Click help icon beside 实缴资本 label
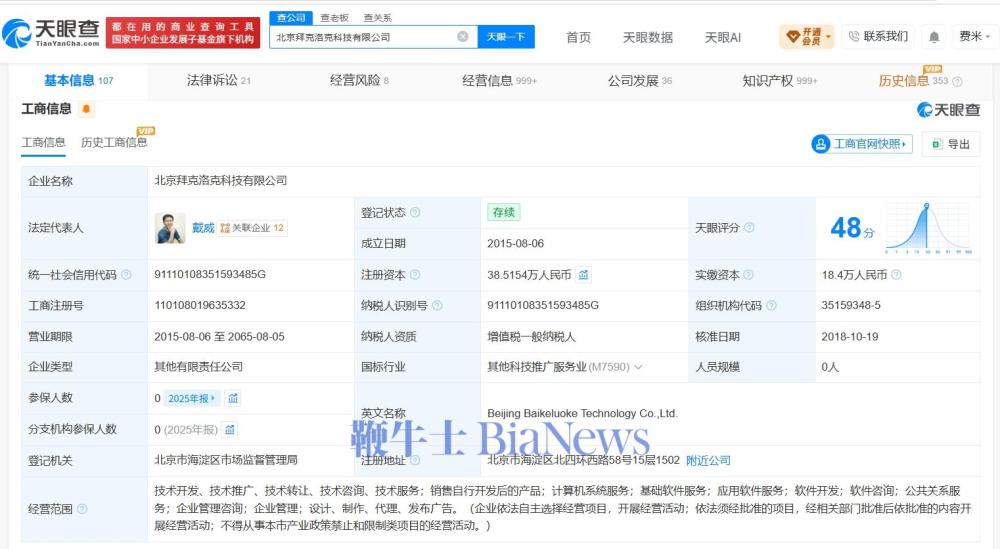 [x=749, y=275]
